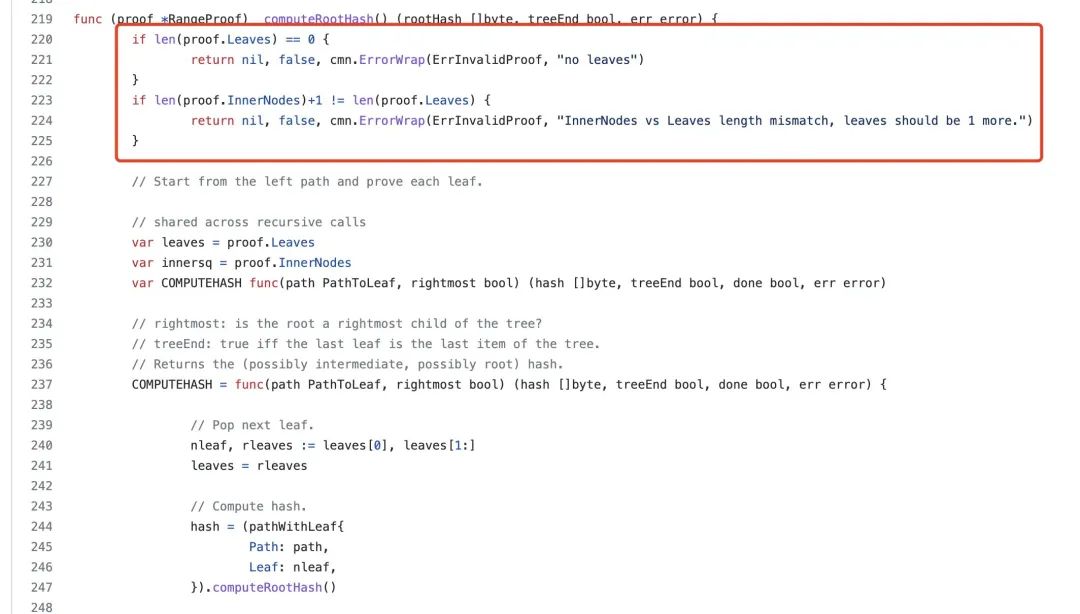The height and width of the screenshot is (614, 1080).
Task: Click line number 244
Action: pos(41,526)
